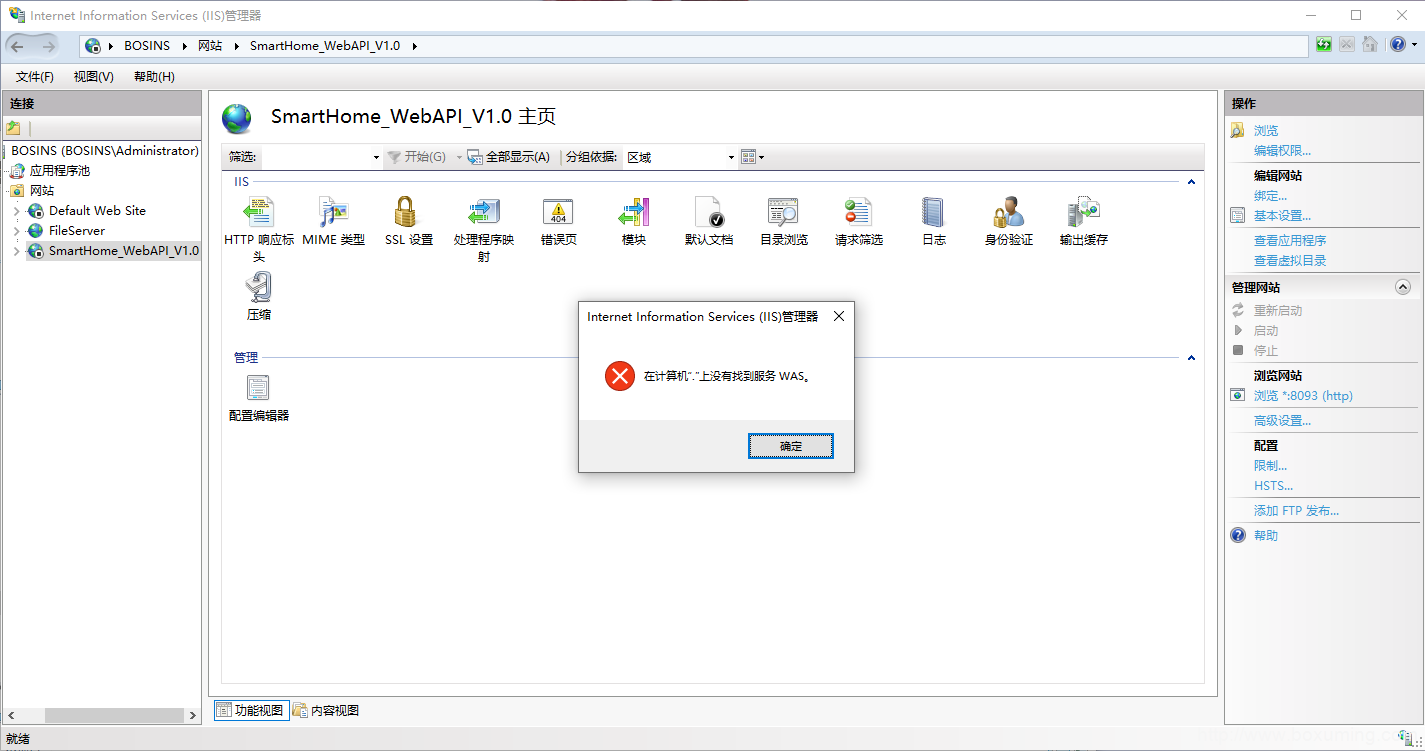Open the SSL 设置 feature icon
Screen dimensions: 1425x751
coord(408,221)
